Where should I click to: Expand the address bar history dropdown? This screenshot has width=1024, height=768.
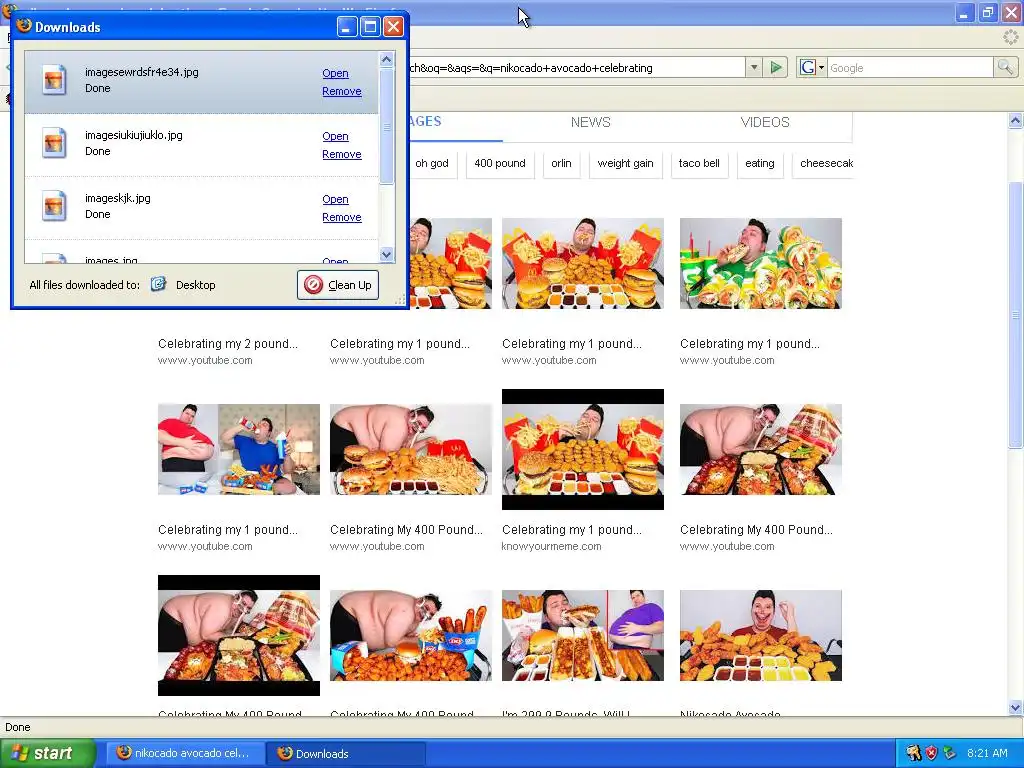tap(754, 67)
